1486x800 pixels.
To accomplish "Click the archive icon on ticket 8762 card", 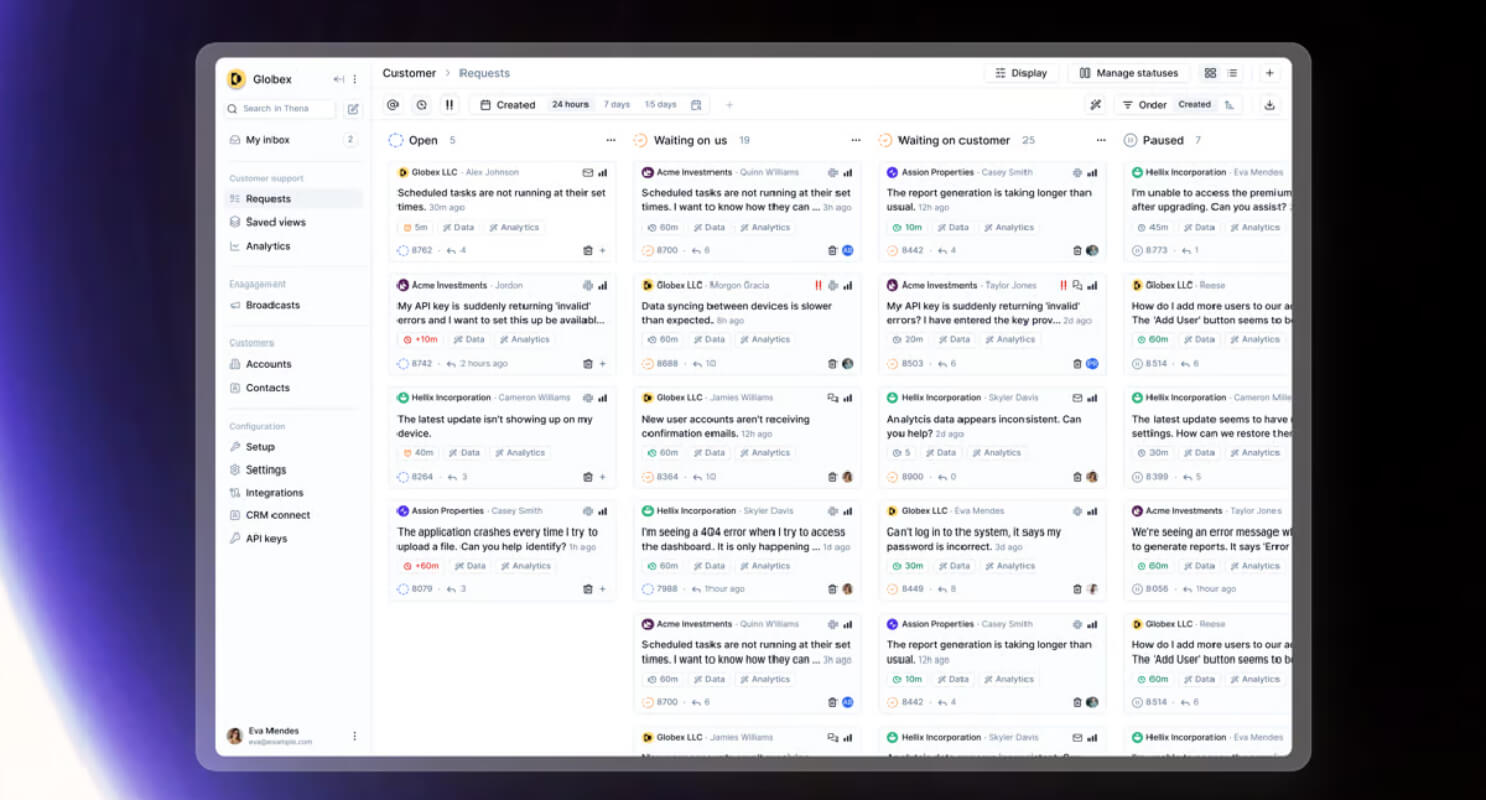I will (x=588, y=251).
